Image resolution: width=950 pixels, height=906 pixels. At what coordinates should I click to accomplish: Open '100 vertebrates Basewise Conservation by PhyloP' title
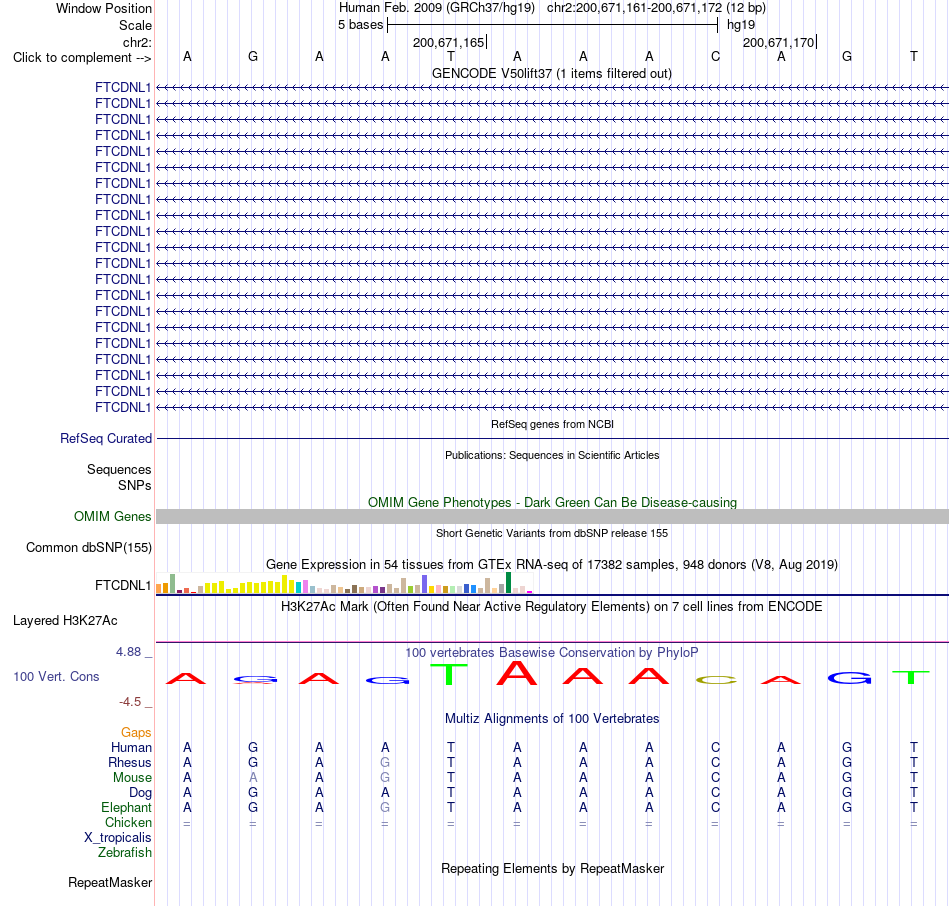pos(552,653)
